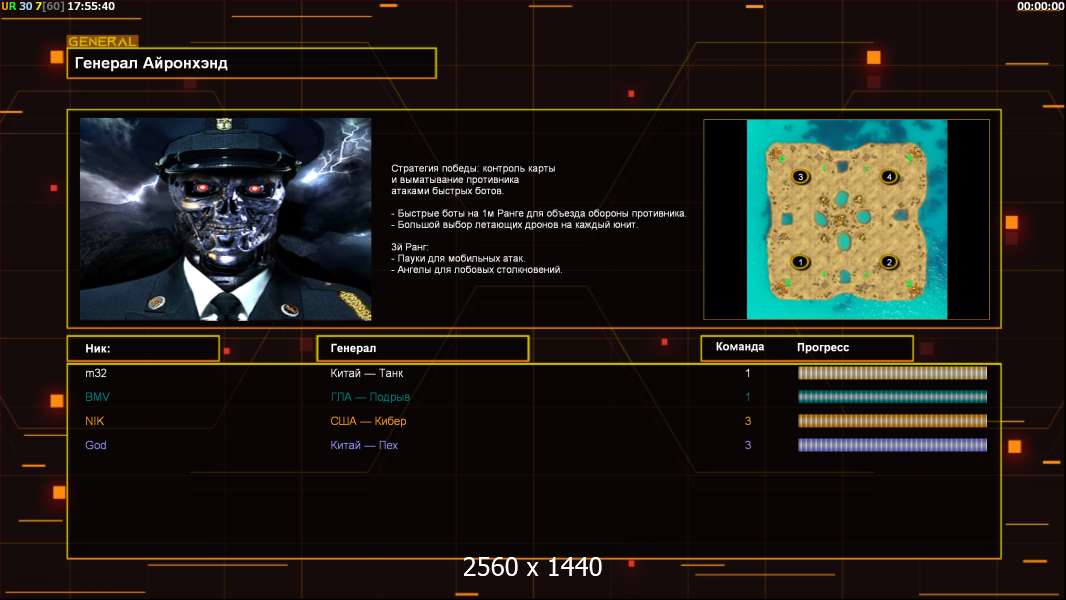
Task: Select player m32 nickname
Action: tap(96, 373)
